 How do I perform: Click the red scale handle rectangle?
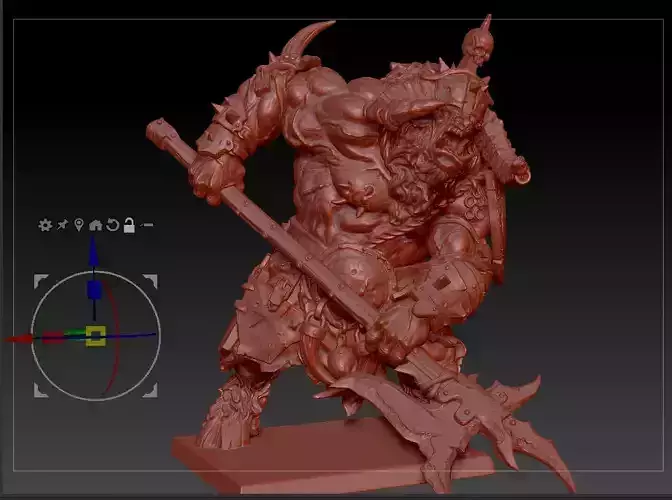pyautogui.click(x=53, y=337)
